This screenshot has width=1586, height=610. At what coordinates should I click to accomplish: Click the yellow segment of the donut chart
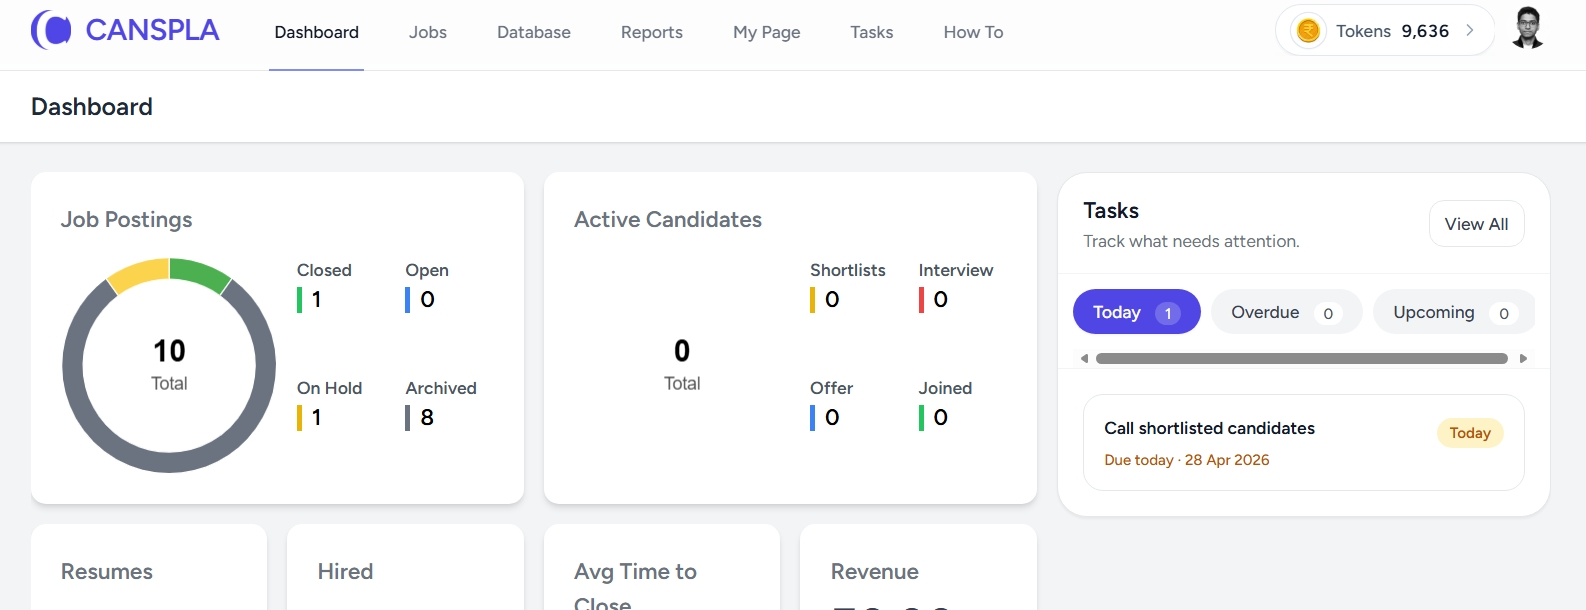tap(138, 275)
